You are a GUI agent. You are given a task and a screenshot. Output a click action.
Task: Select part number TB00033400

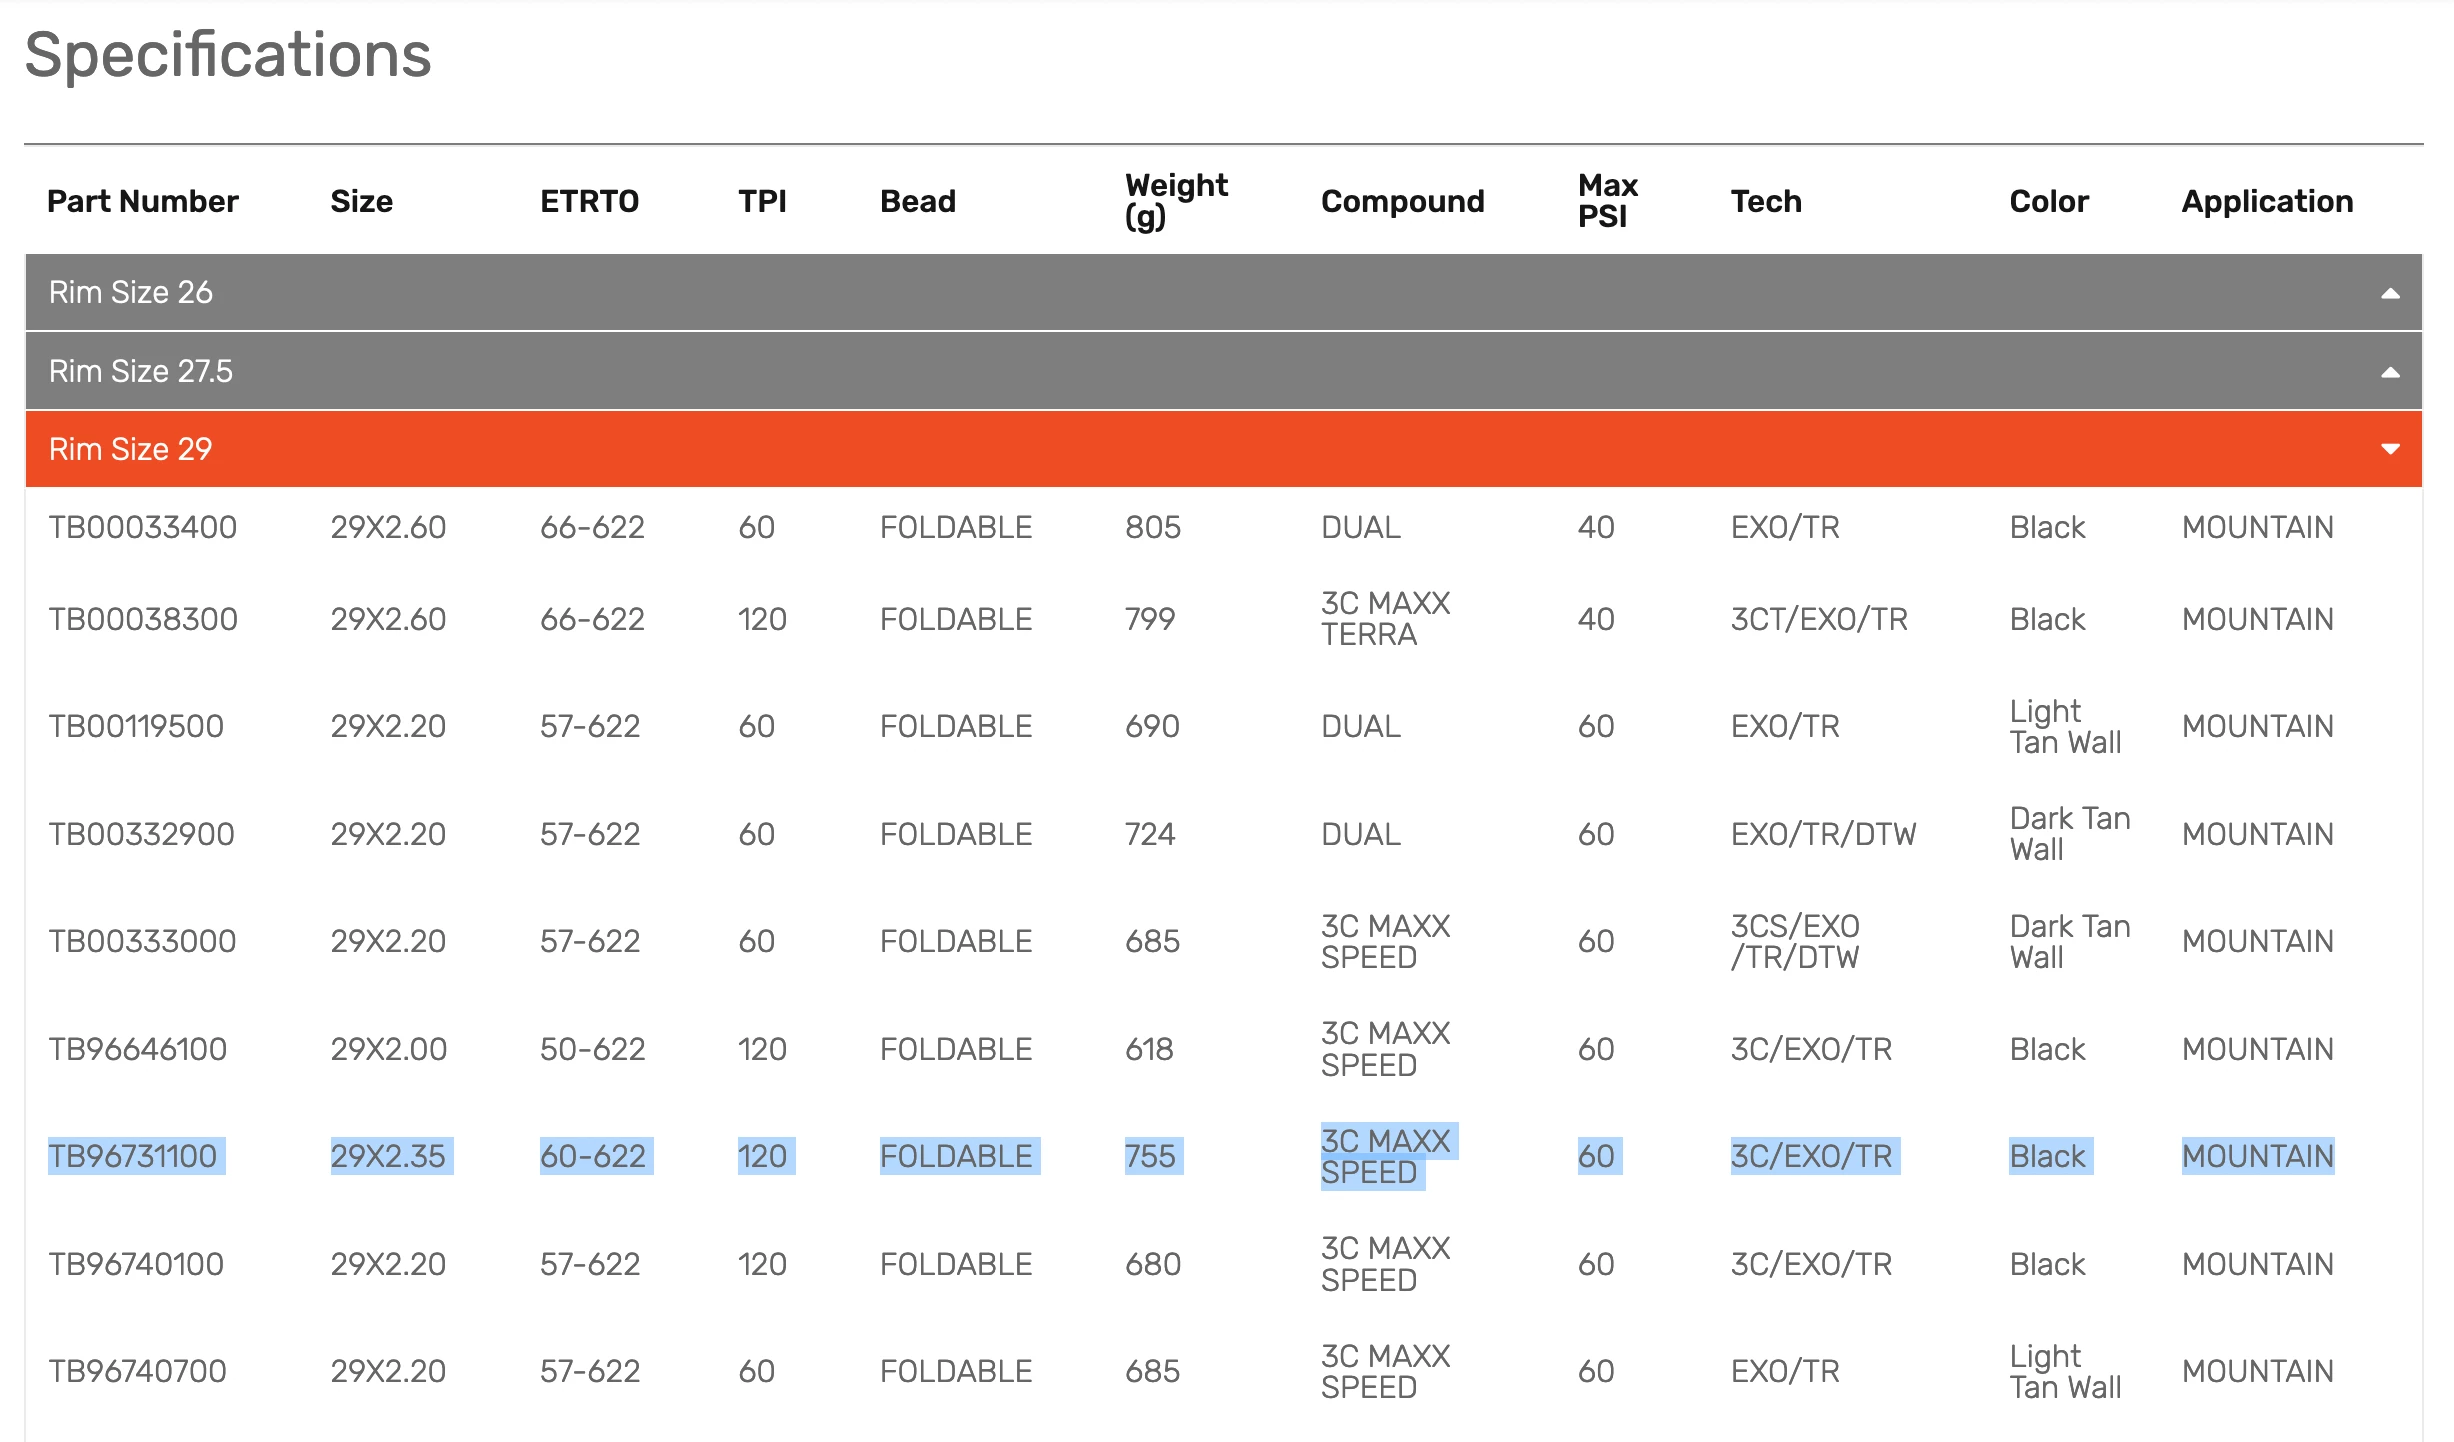pos(143,527)
